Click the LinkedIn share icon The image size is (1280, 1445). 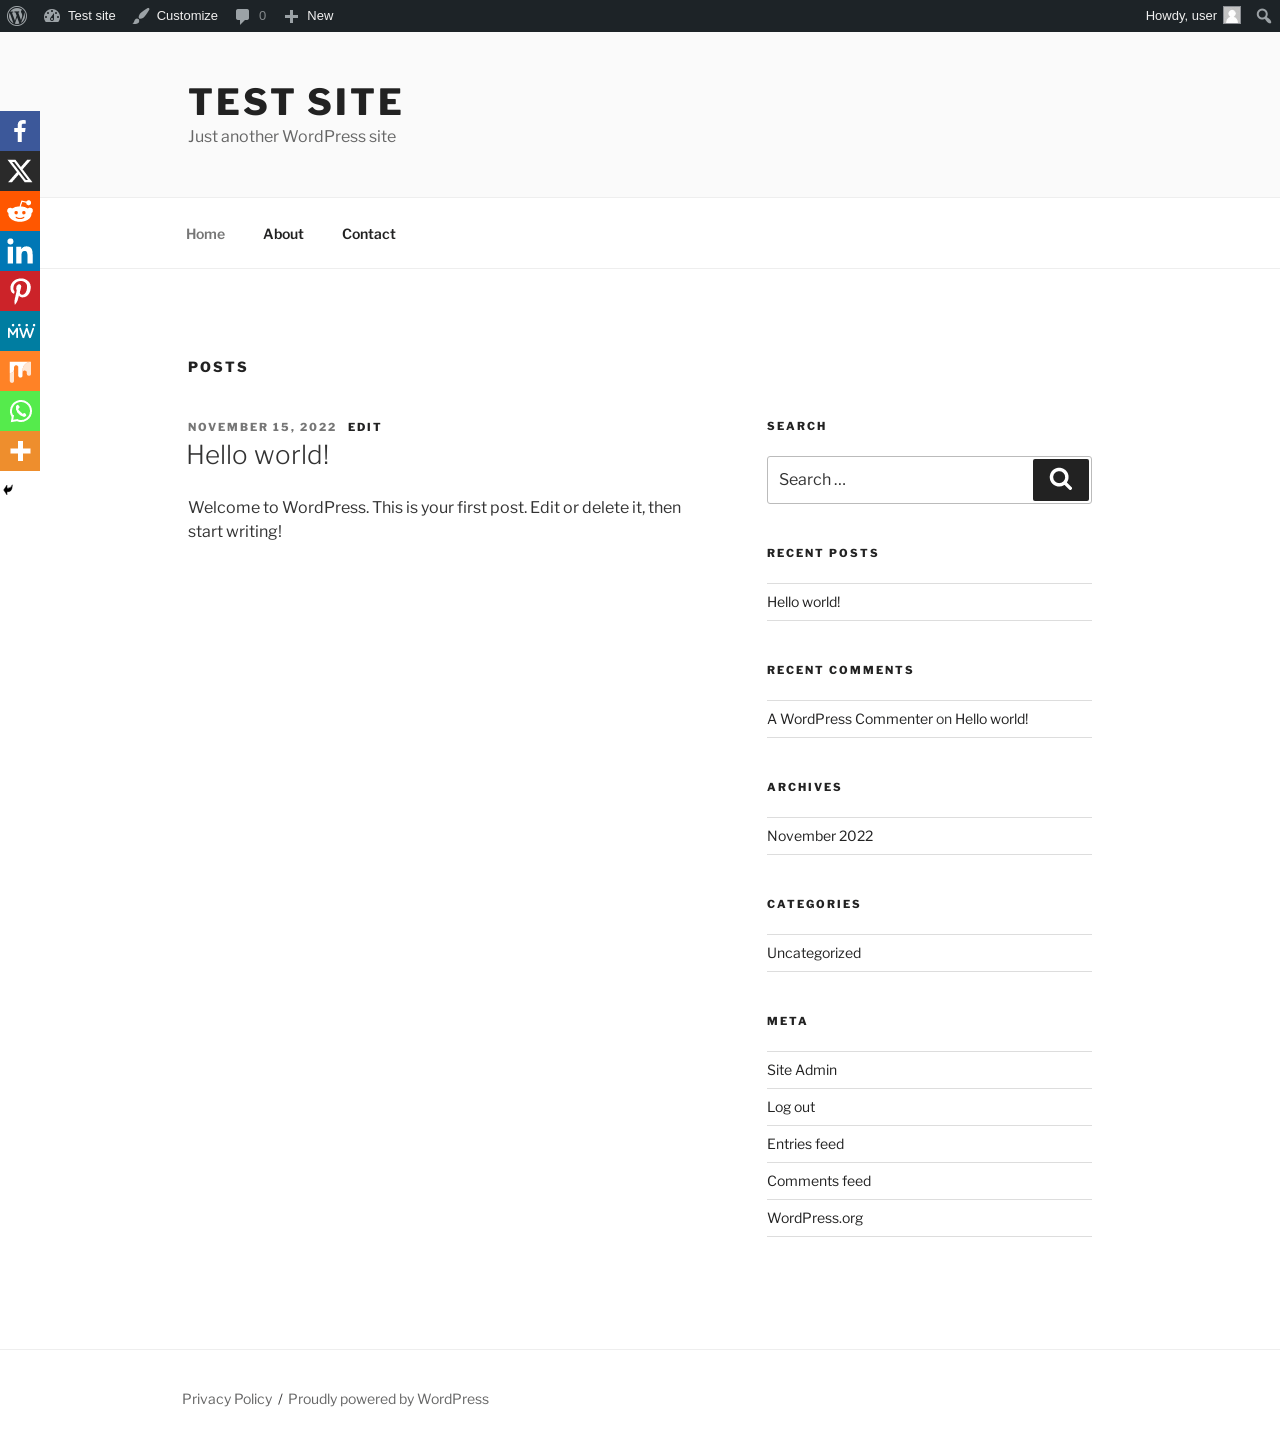click(20, 251)
